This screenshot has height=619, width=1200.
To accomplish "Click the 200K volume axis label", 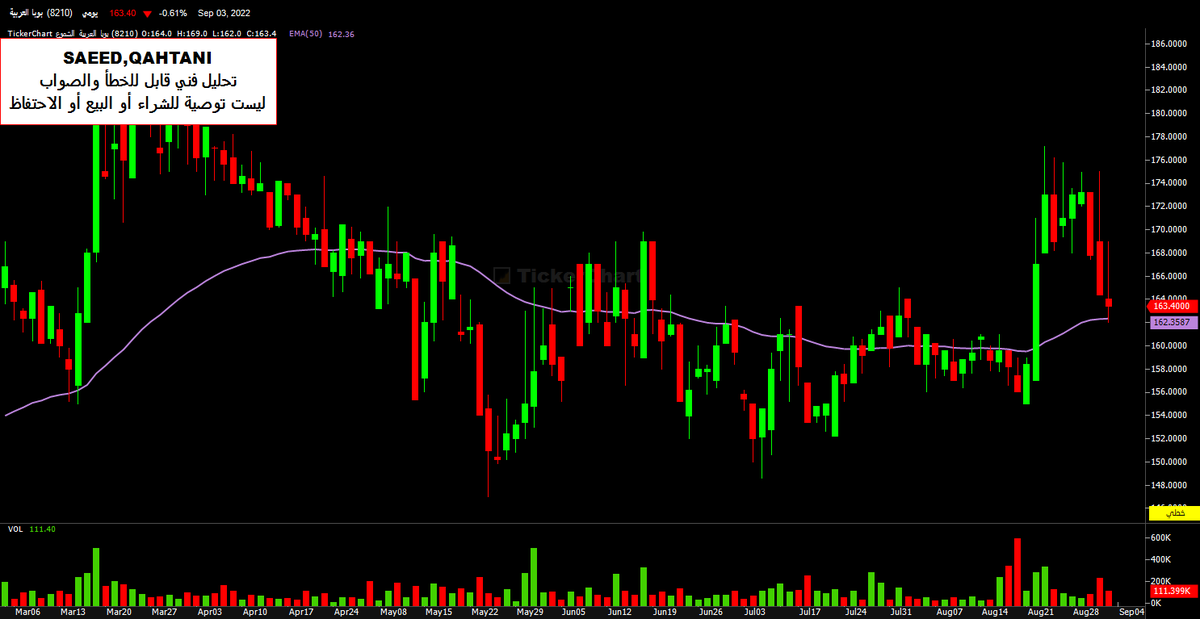I will coord(1162,581).
